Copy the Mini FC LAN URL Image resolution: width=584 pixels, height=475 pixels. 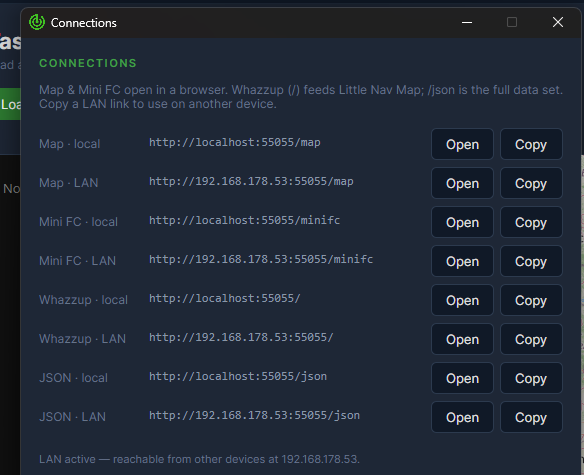tap(531, 261)
